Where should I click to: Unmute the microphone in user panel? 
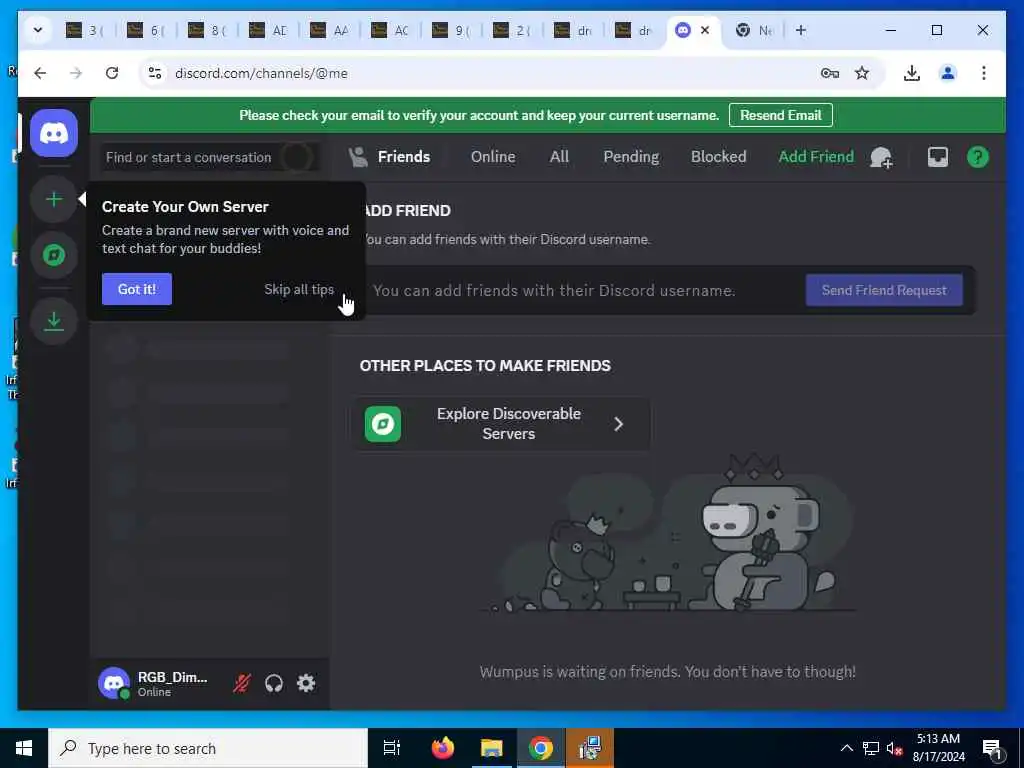pos(242,683)
